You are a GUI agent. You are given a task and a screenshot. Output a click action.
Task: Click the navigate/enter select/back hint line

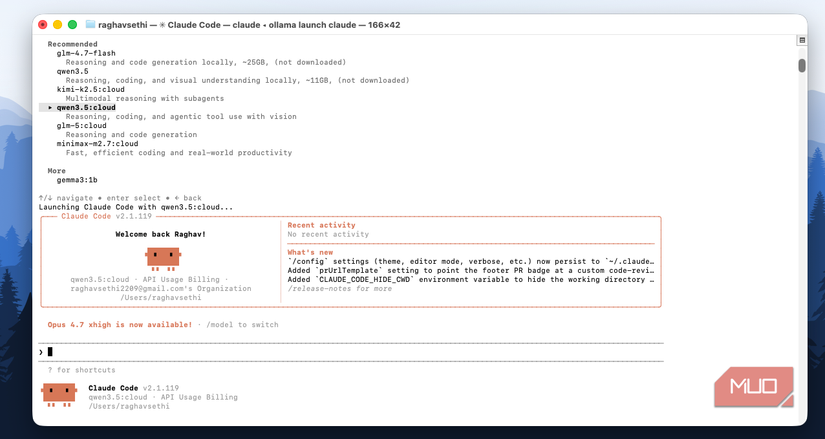tap(120, 198)
